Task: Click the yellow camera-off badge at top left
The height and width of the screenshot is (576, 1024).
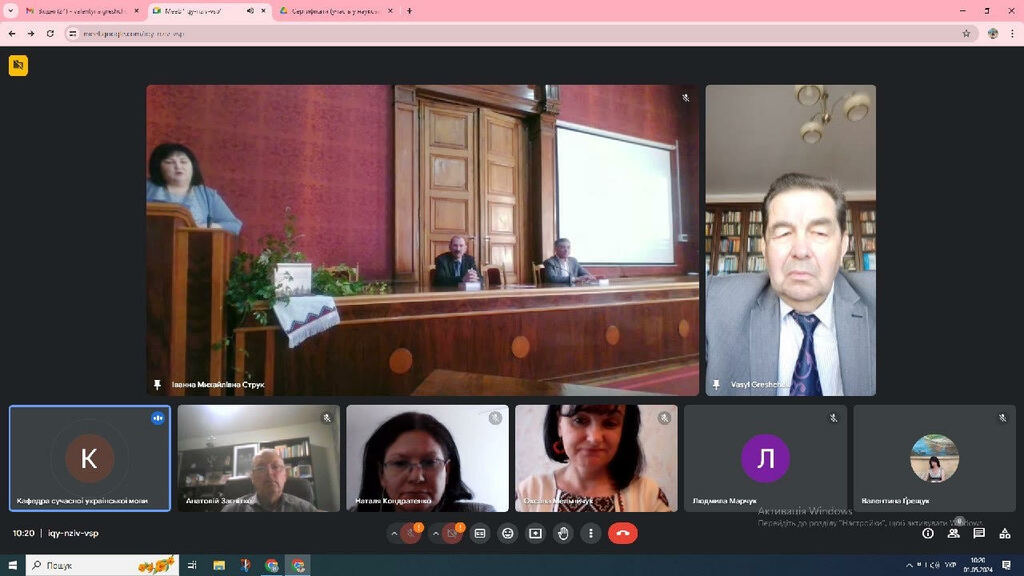Action: pos(18,66)
